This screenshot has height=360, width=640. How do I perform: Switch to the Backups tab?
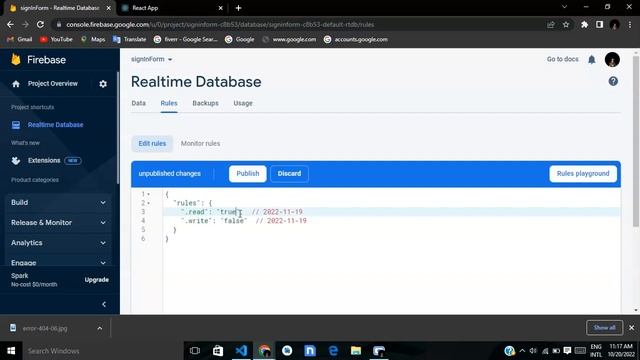point(205,103)
